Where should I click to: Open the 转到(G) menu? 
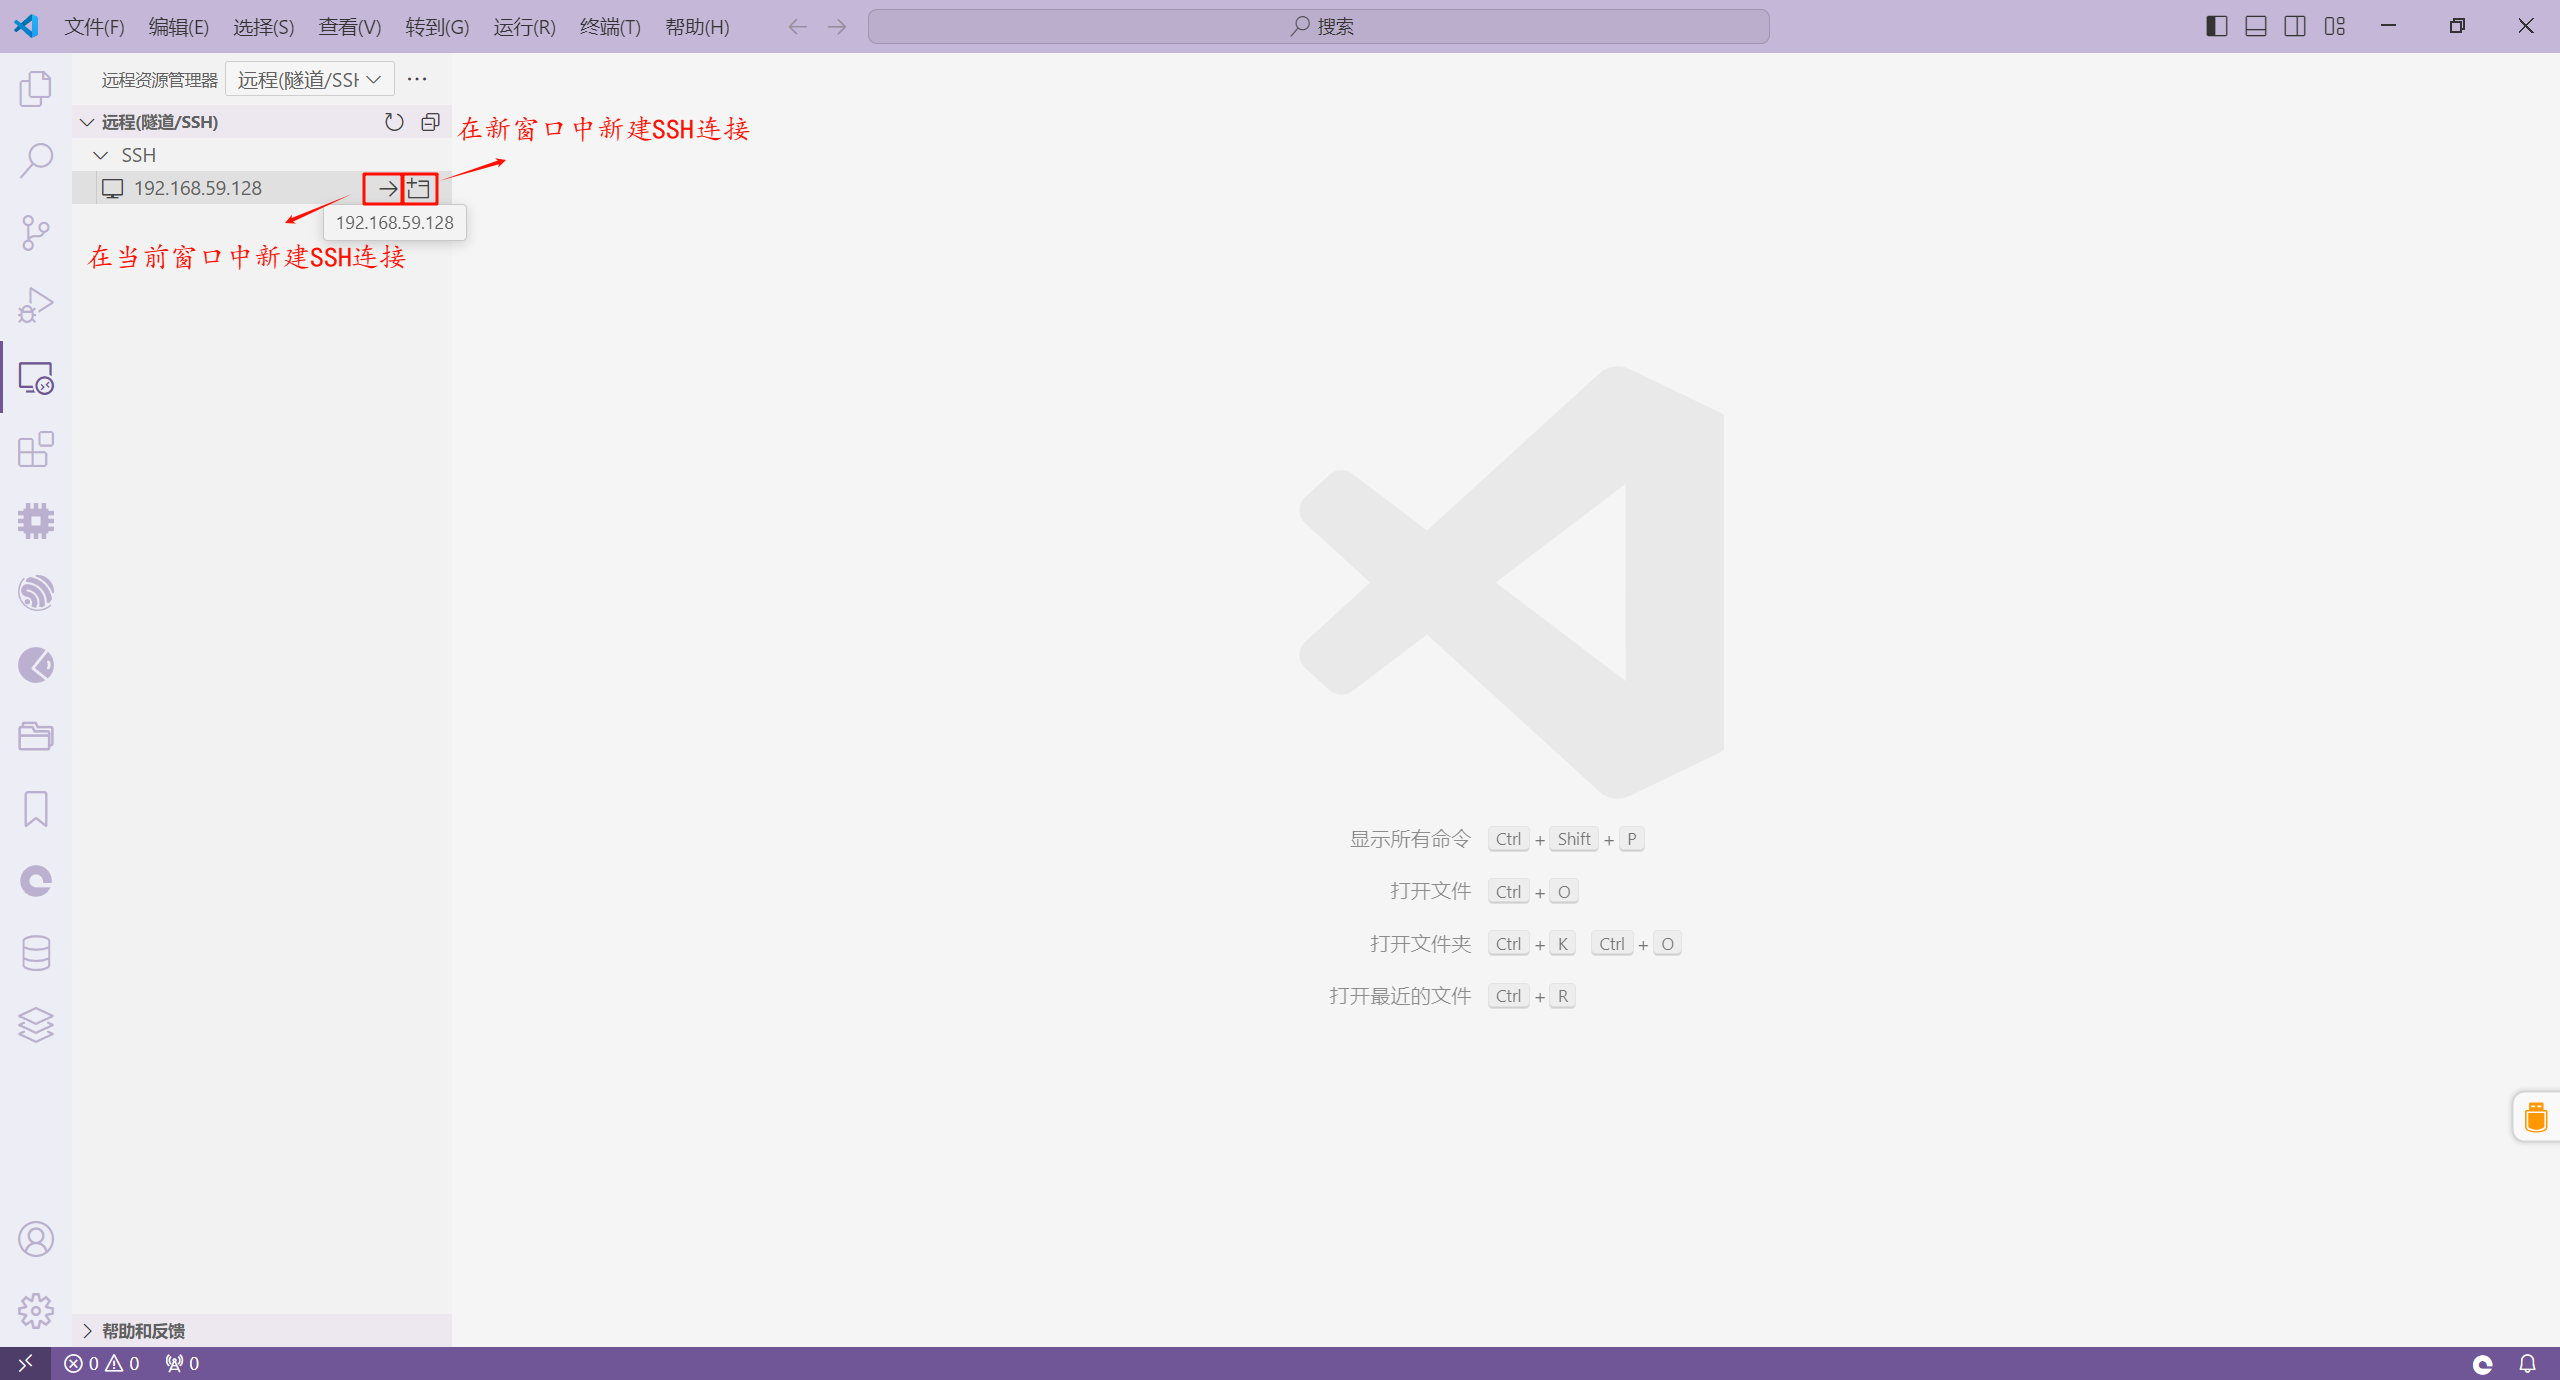tap(437, 27)
